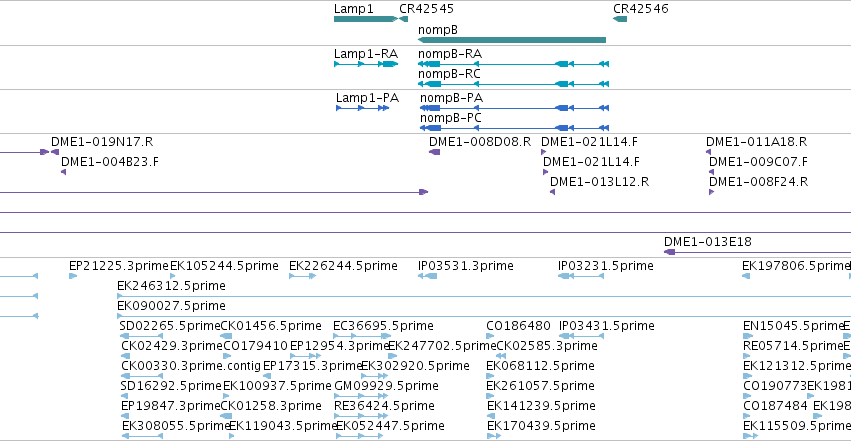
Task: Open the nompB-RA transcript
Action: click(x=513, y=64)
